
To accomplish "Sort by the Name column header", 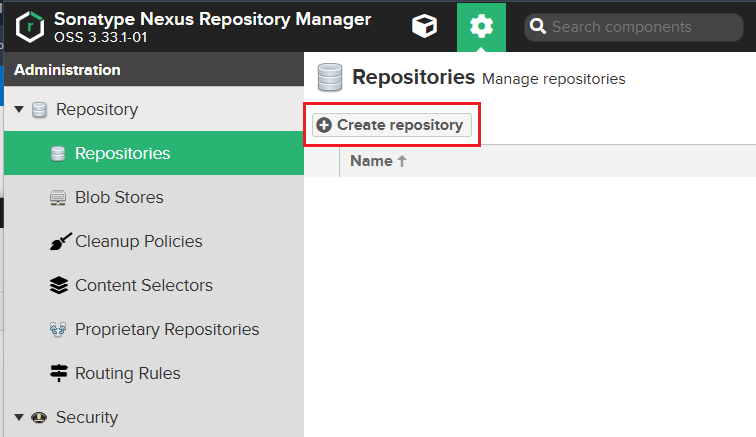I will [378, 161].
